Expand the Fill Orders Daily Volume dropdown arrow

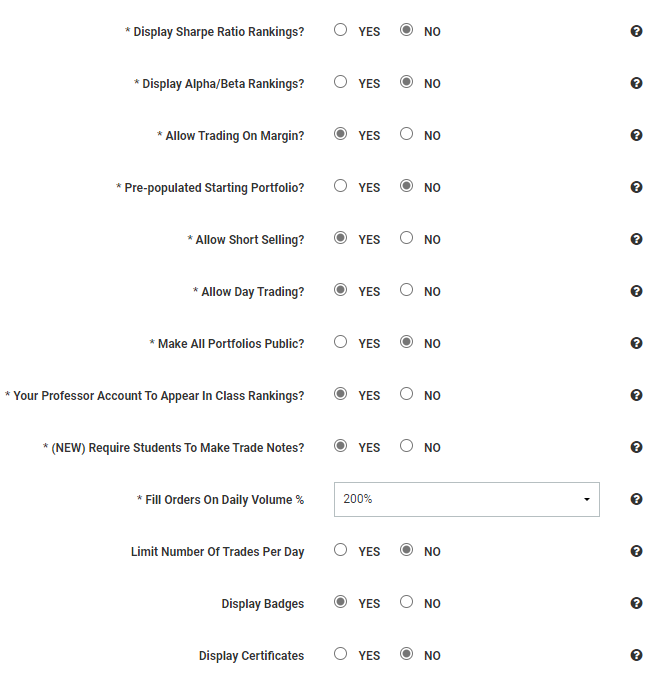click(x=587, y=500)
